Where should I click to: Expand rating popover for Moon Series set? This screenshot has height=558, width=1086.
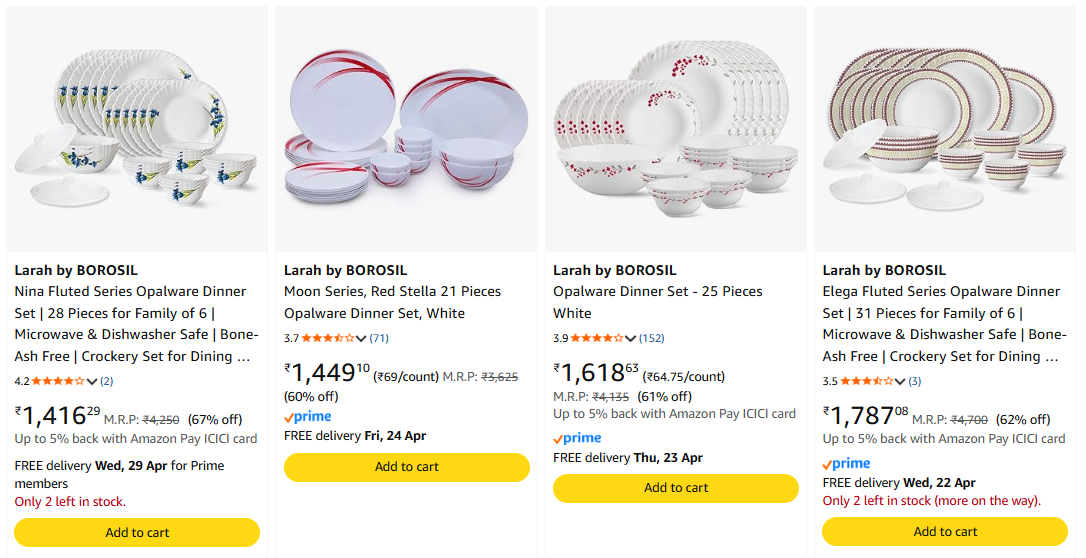[361, 338]
